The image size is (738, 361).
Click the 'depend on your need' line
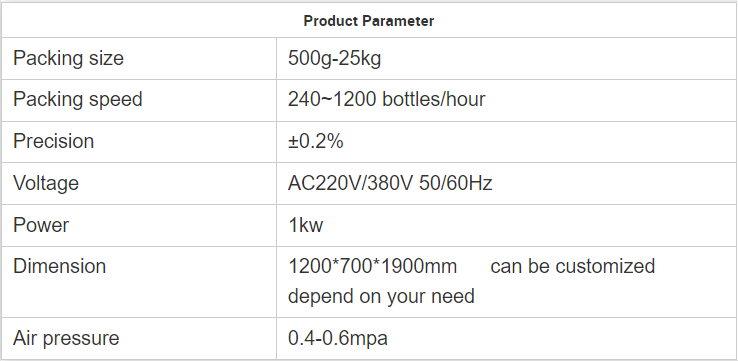[381, 297]
